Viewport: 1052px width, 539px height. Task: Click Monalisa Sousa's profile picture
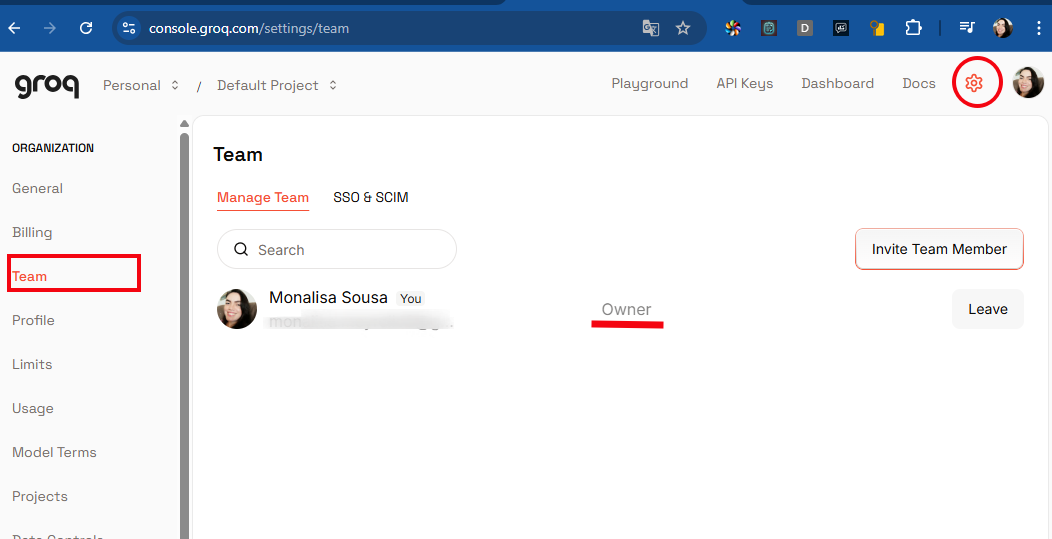click(237, 309)
